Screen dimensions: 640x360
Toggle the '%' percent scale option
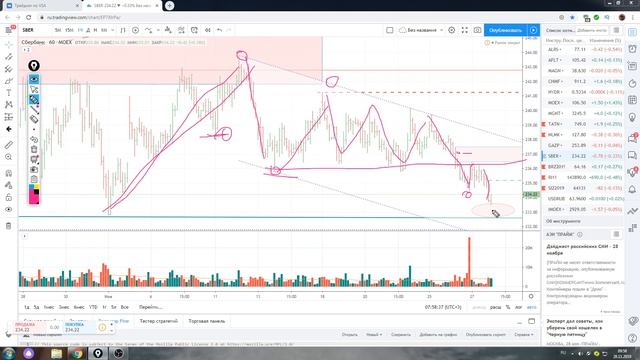pos(508,307)
